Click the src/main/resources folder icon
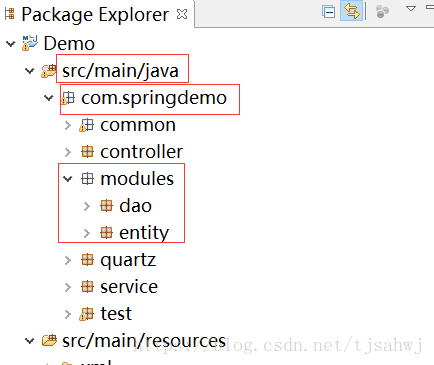The height and width of the screenshot is (365, 434). point(49,340)
